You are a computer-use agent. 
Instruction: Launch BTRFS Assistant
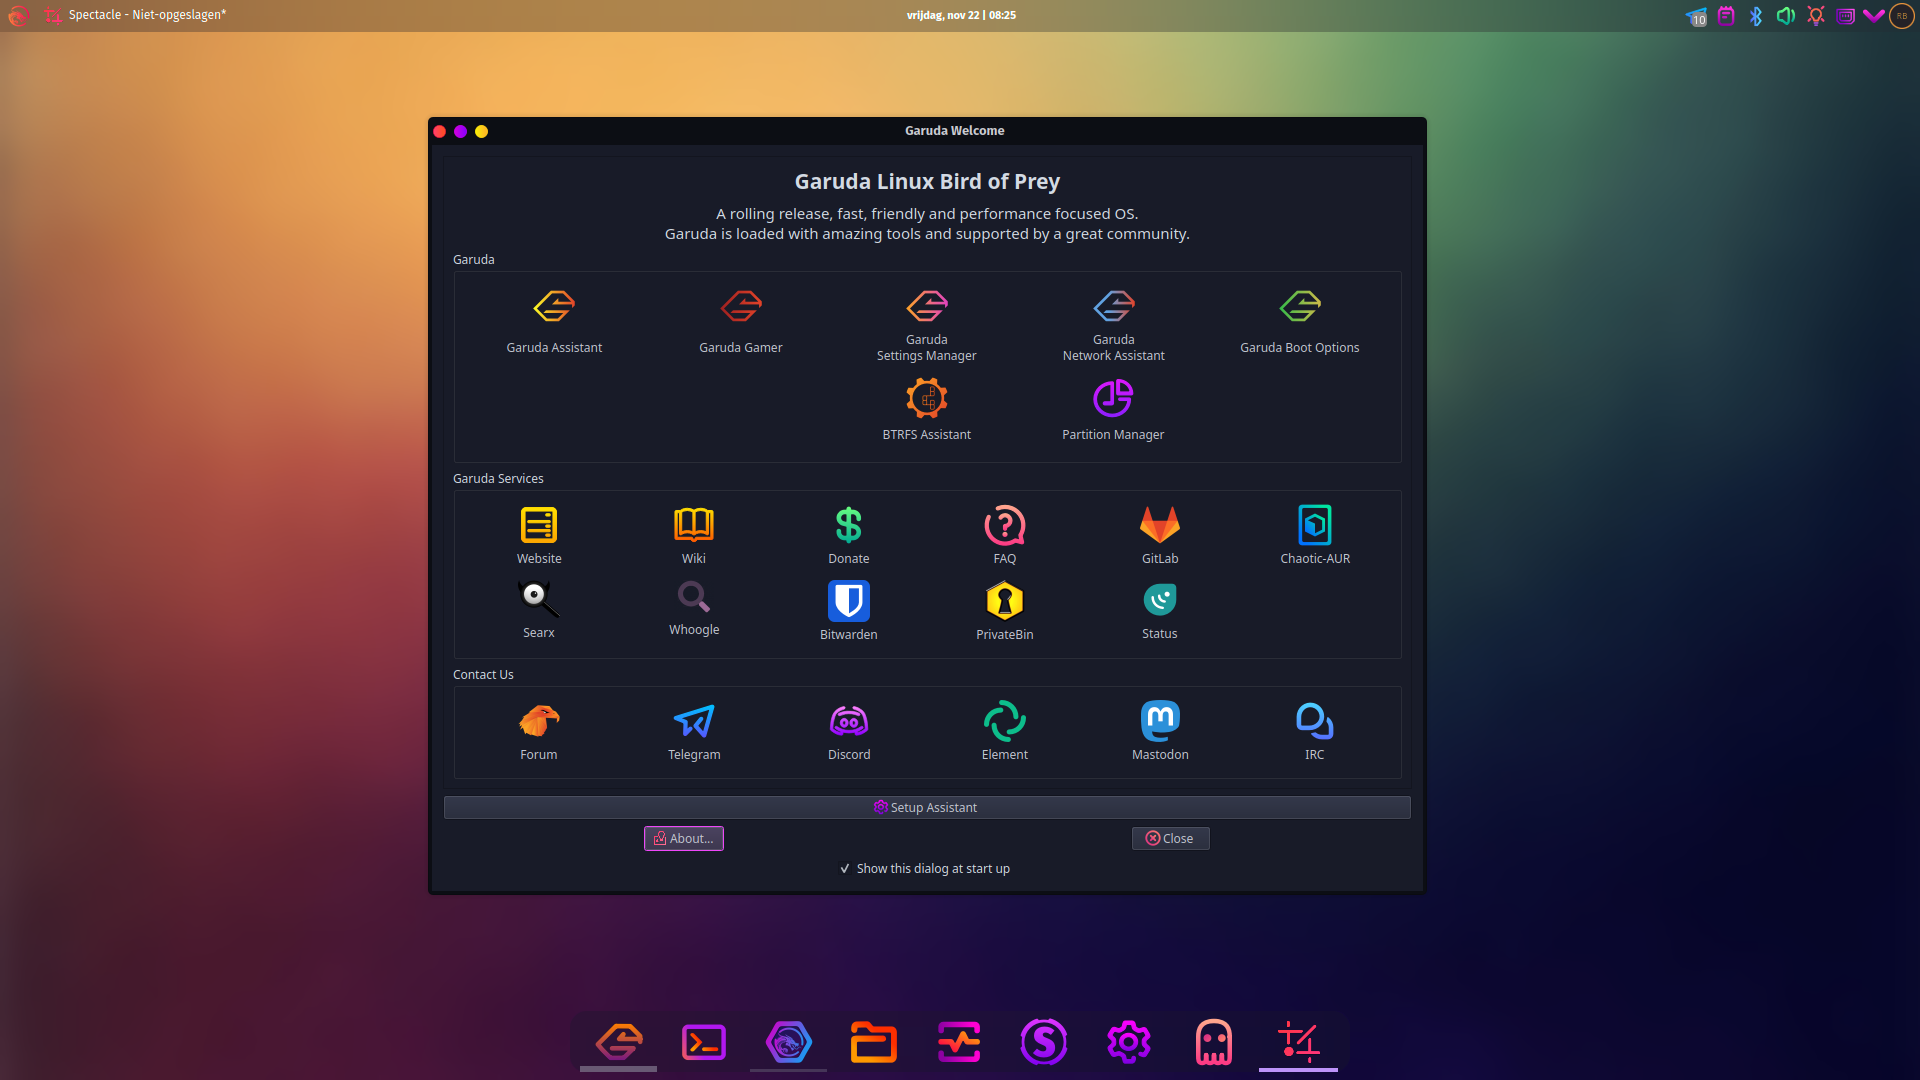(x=927, y=409)
